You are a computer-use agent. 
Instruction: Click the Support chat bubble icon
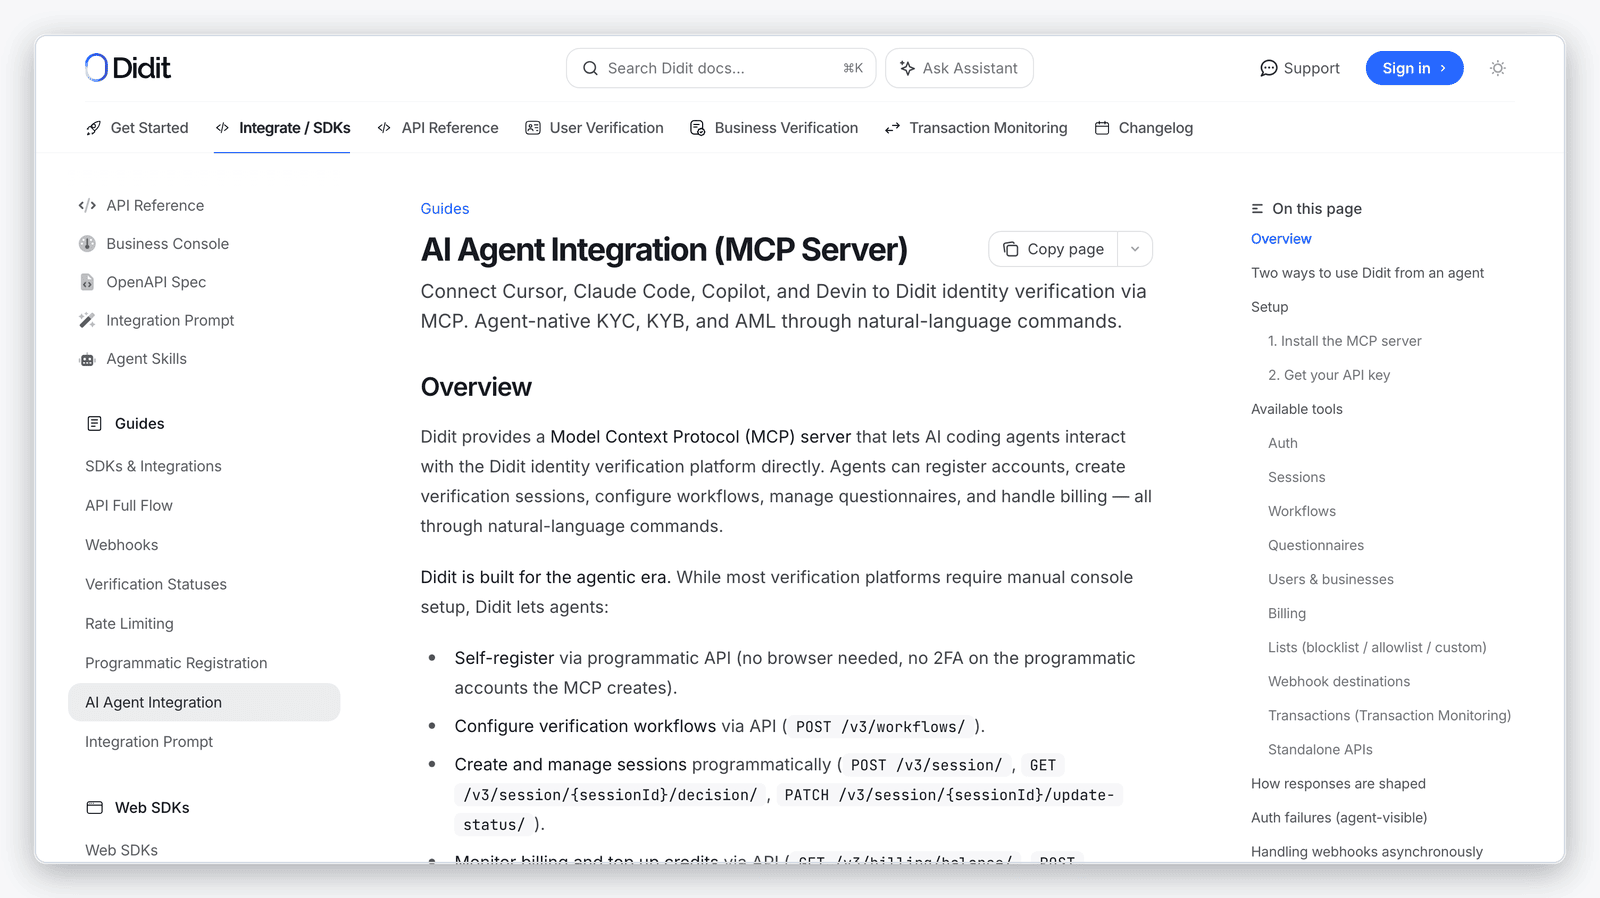(x=1268, y=68)
